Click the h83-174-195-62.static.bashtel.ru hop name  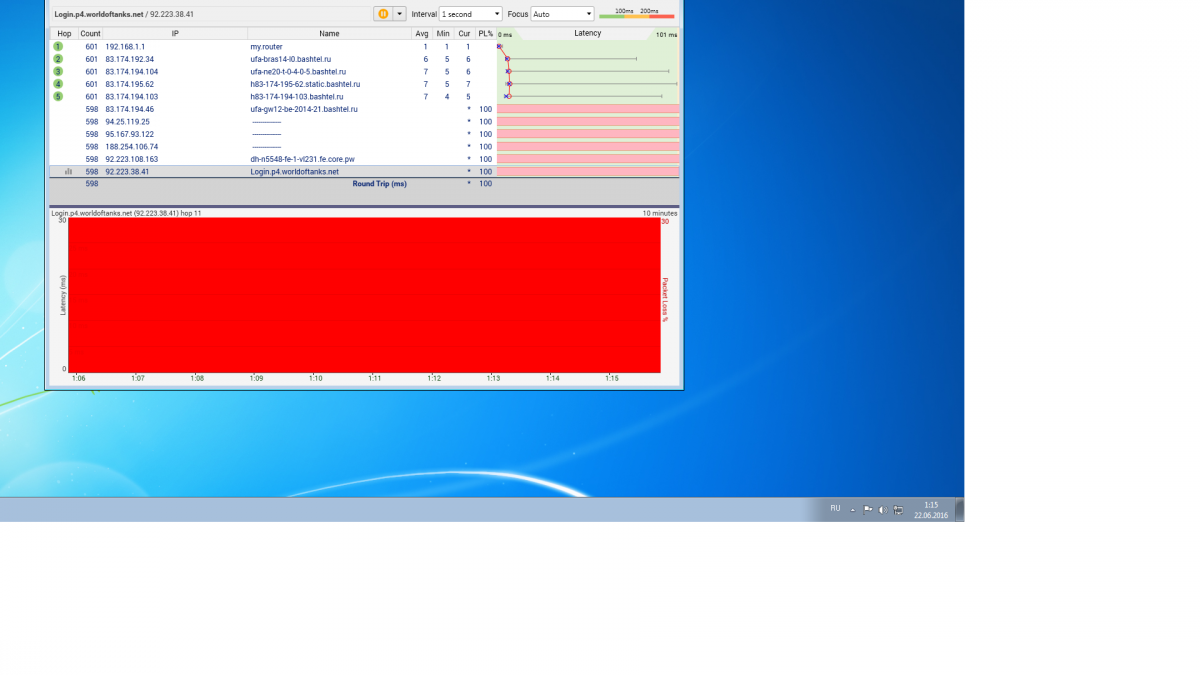coord(305,84)
